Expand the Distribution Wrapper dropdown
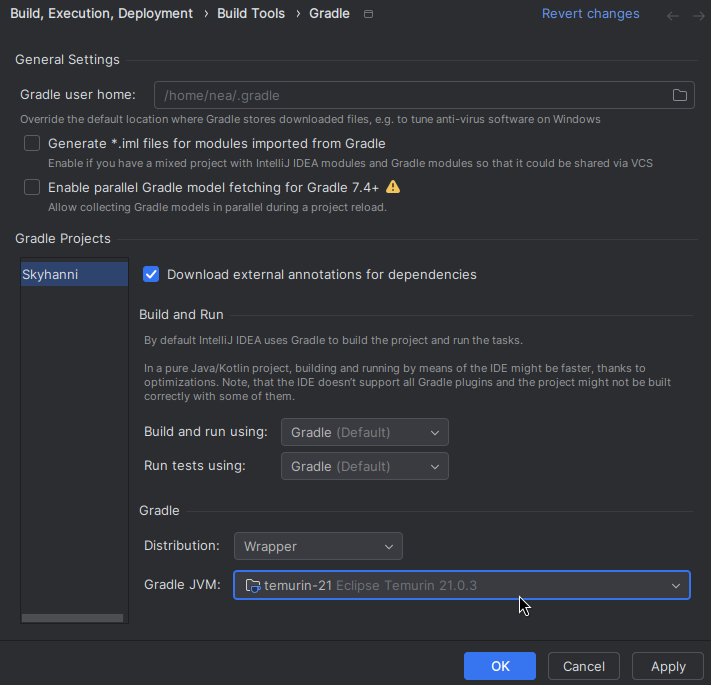The image size is (711, 685). [318, 546]
